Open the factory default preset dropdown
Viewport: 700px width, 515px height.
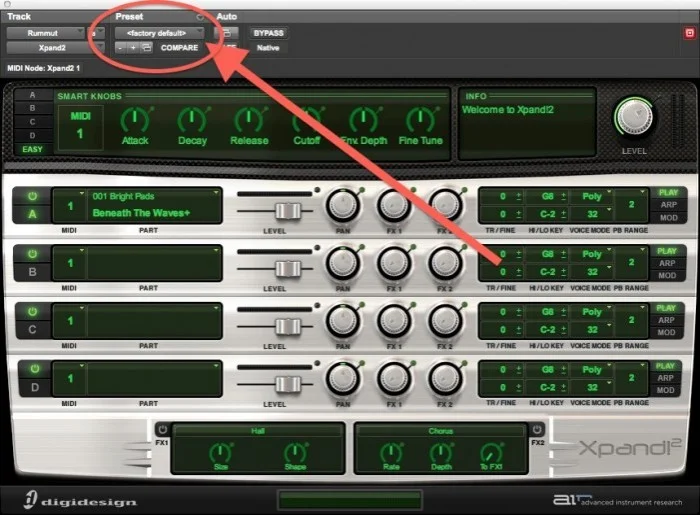[159, 33]
